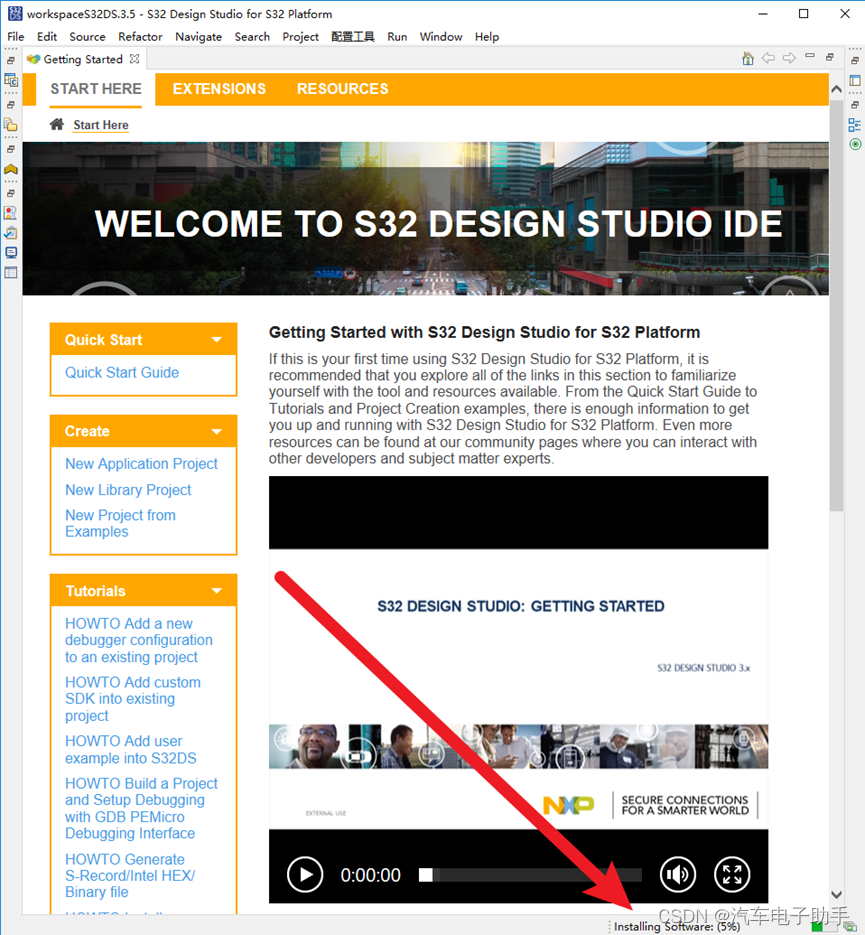Click the forward navigation arrow icon

pyautogui.click(x=789, y=58)
